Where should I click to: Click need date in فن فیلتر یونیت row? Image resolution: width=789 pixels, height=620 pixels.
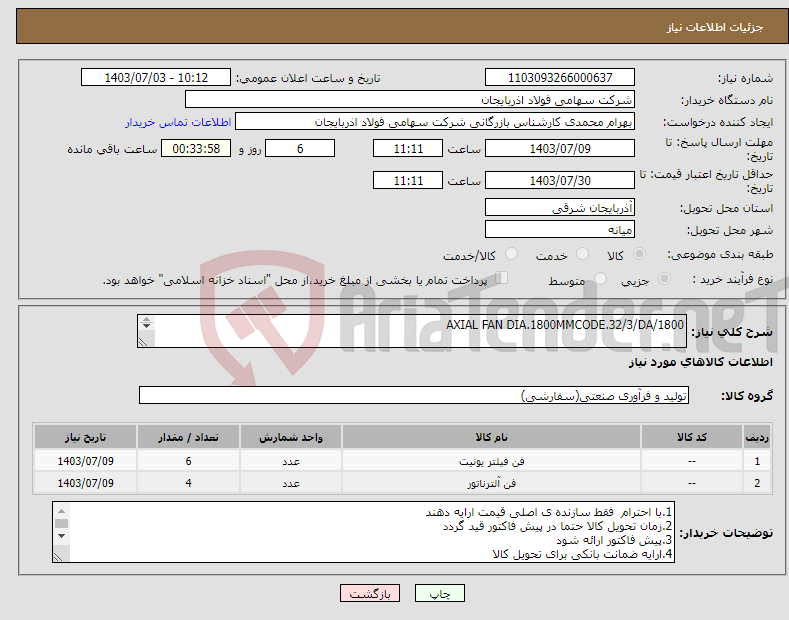[86, 461]
